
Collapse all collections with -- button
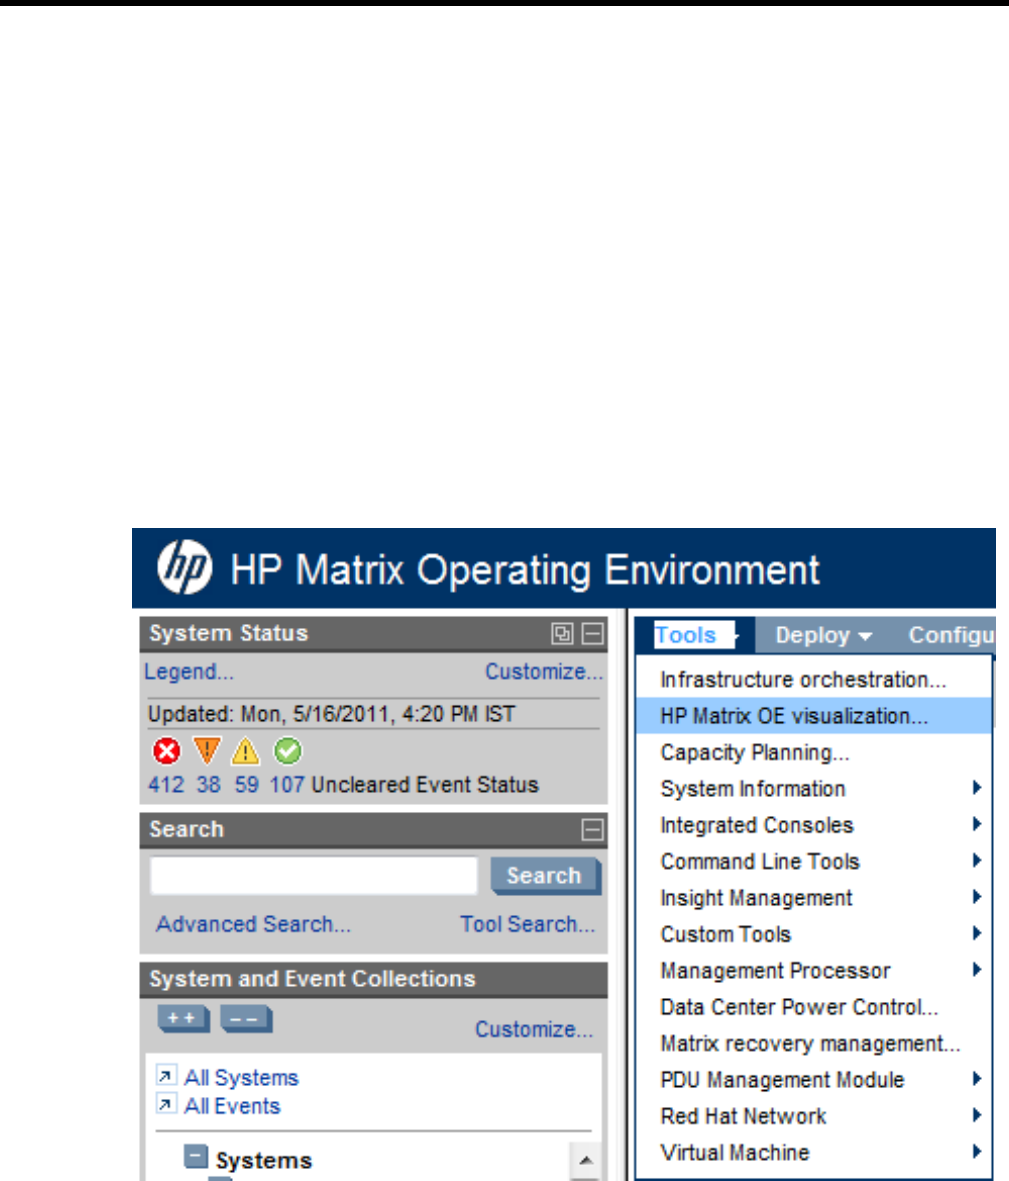pos(245,1019)
